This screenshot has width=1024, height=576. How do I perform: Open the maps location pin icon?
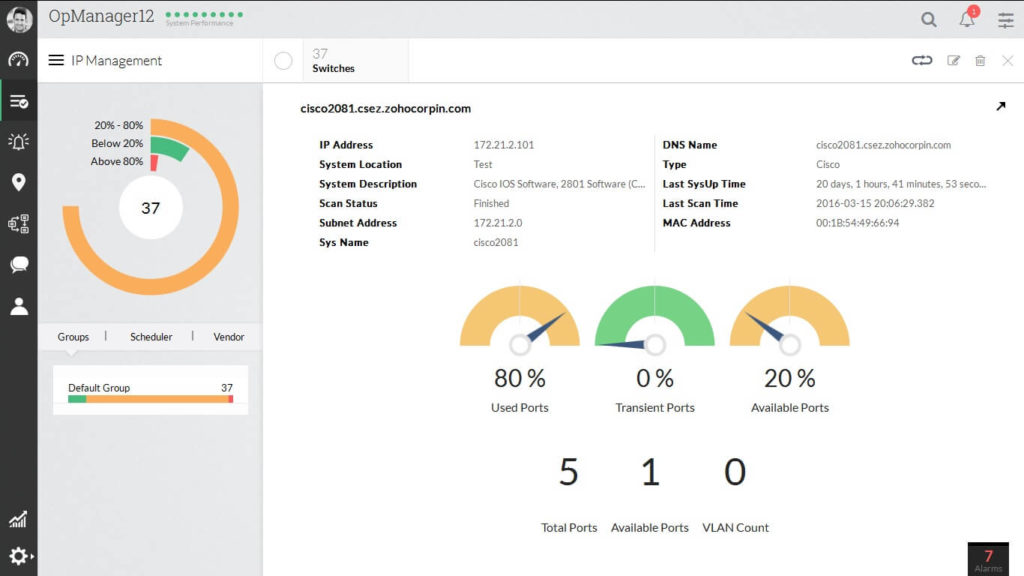(x=18, y=182)
